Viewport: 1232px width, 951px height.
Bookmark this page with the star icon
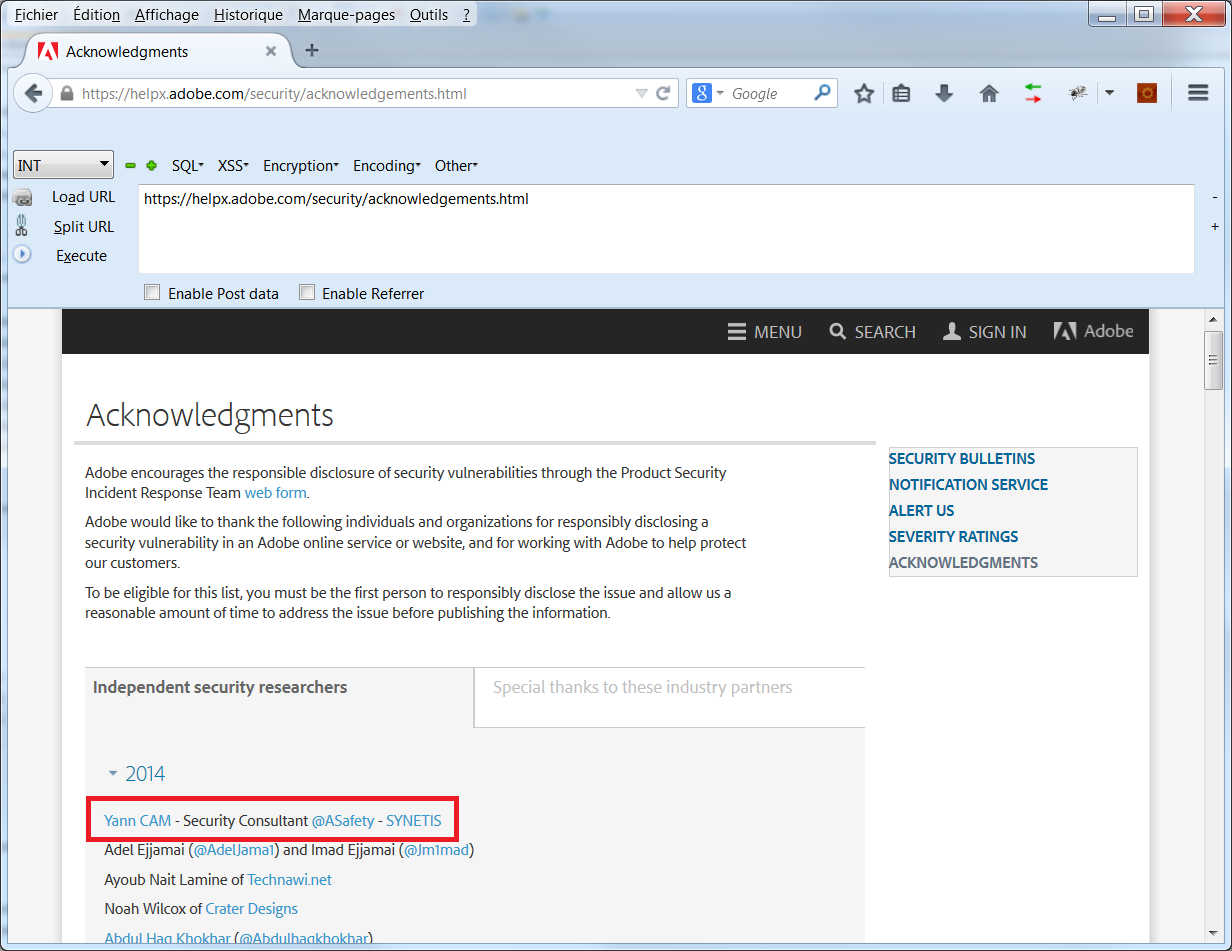pyautogui.click(x=864, y=93)
